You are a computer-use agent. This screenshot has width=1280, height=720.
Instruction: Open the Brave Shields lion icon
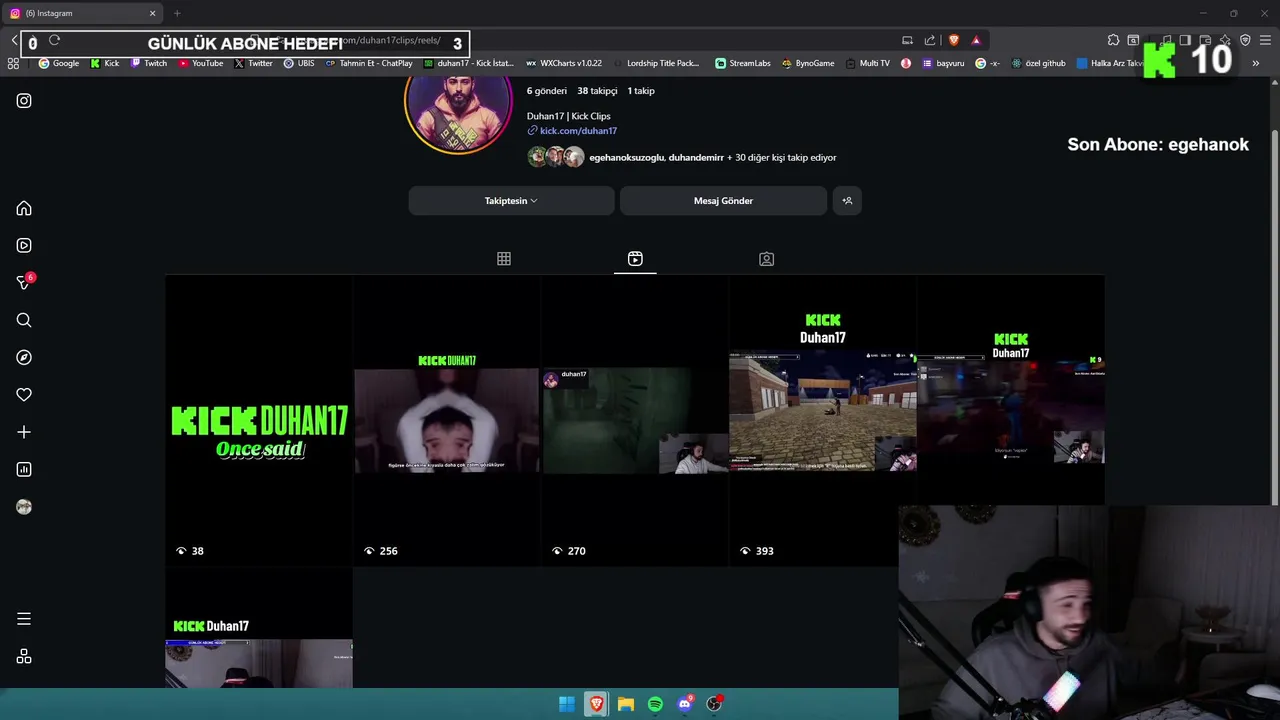click(x=953, y=41)
